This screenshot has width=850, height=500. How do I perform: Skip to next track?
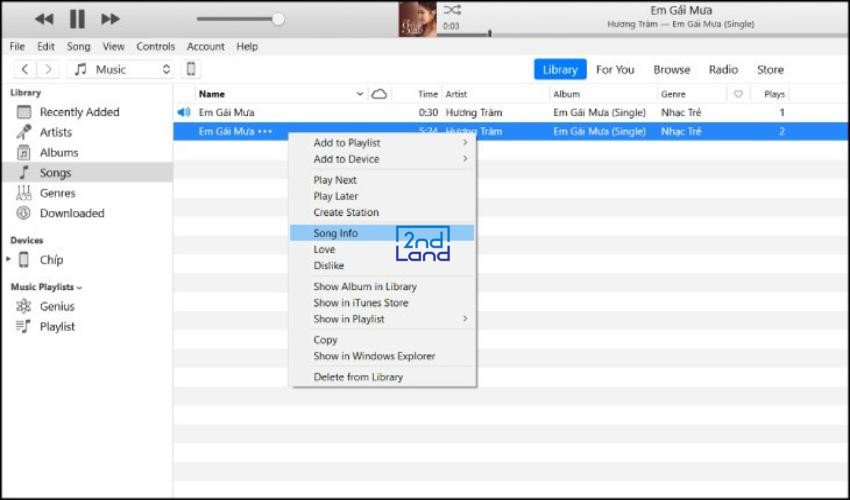click(110, 19)
